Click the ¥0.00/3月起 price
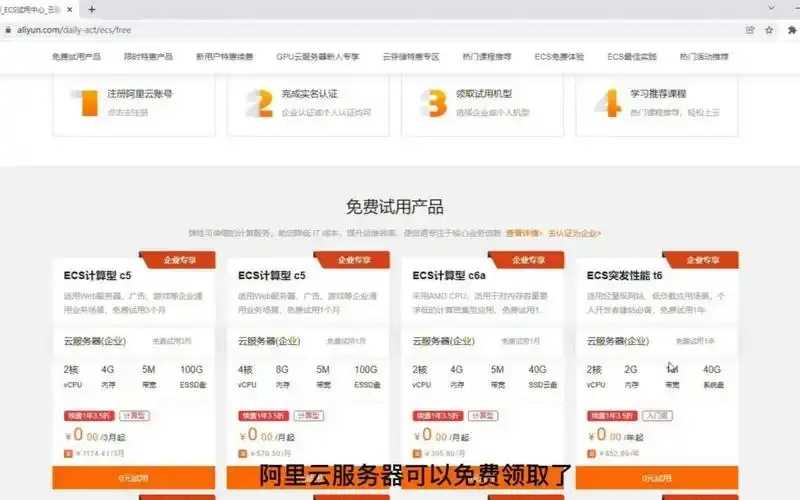800x500 pixels. 95,435
